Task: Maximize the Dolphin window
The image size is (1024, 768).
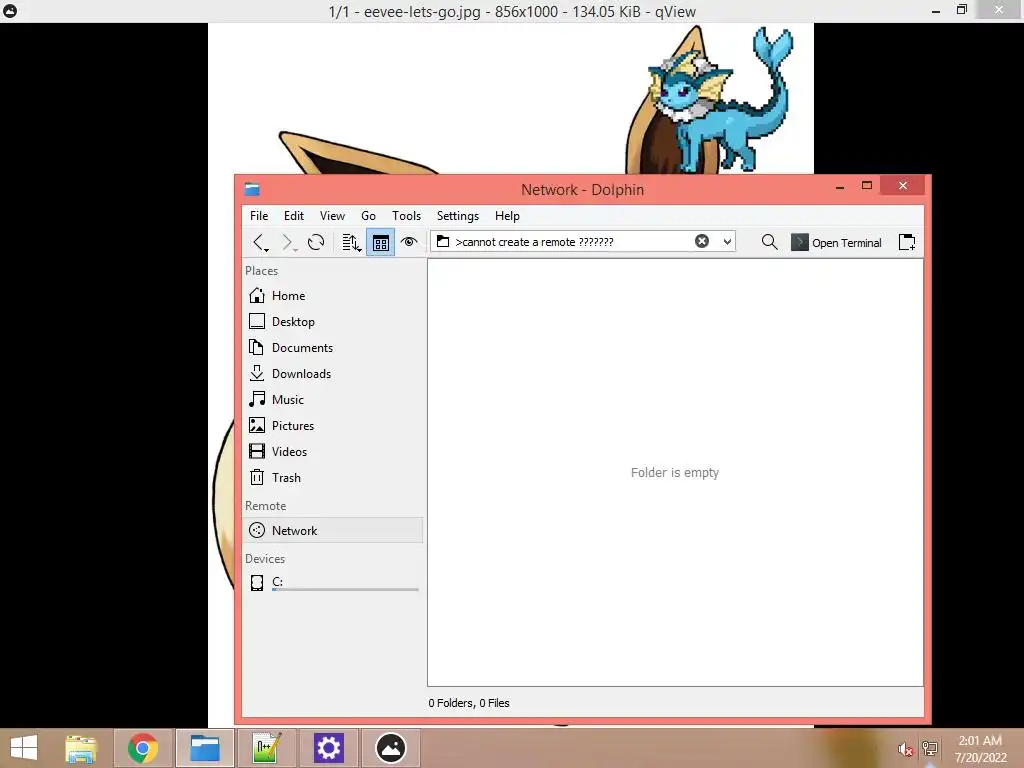Action: click(x=867, y=186)
